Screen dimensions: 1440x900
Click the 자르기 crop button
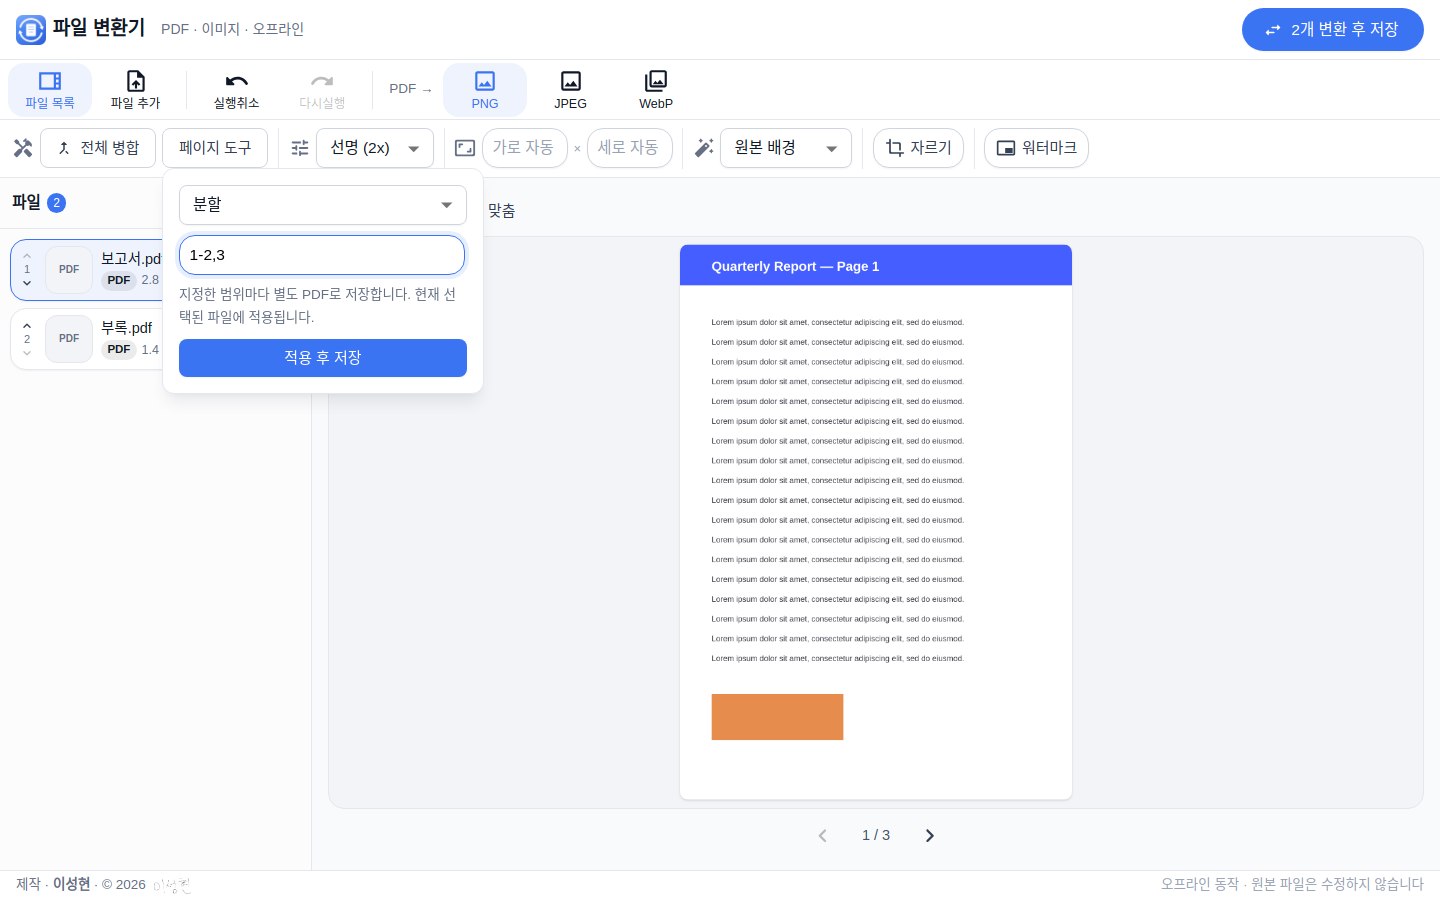[919, 148]
